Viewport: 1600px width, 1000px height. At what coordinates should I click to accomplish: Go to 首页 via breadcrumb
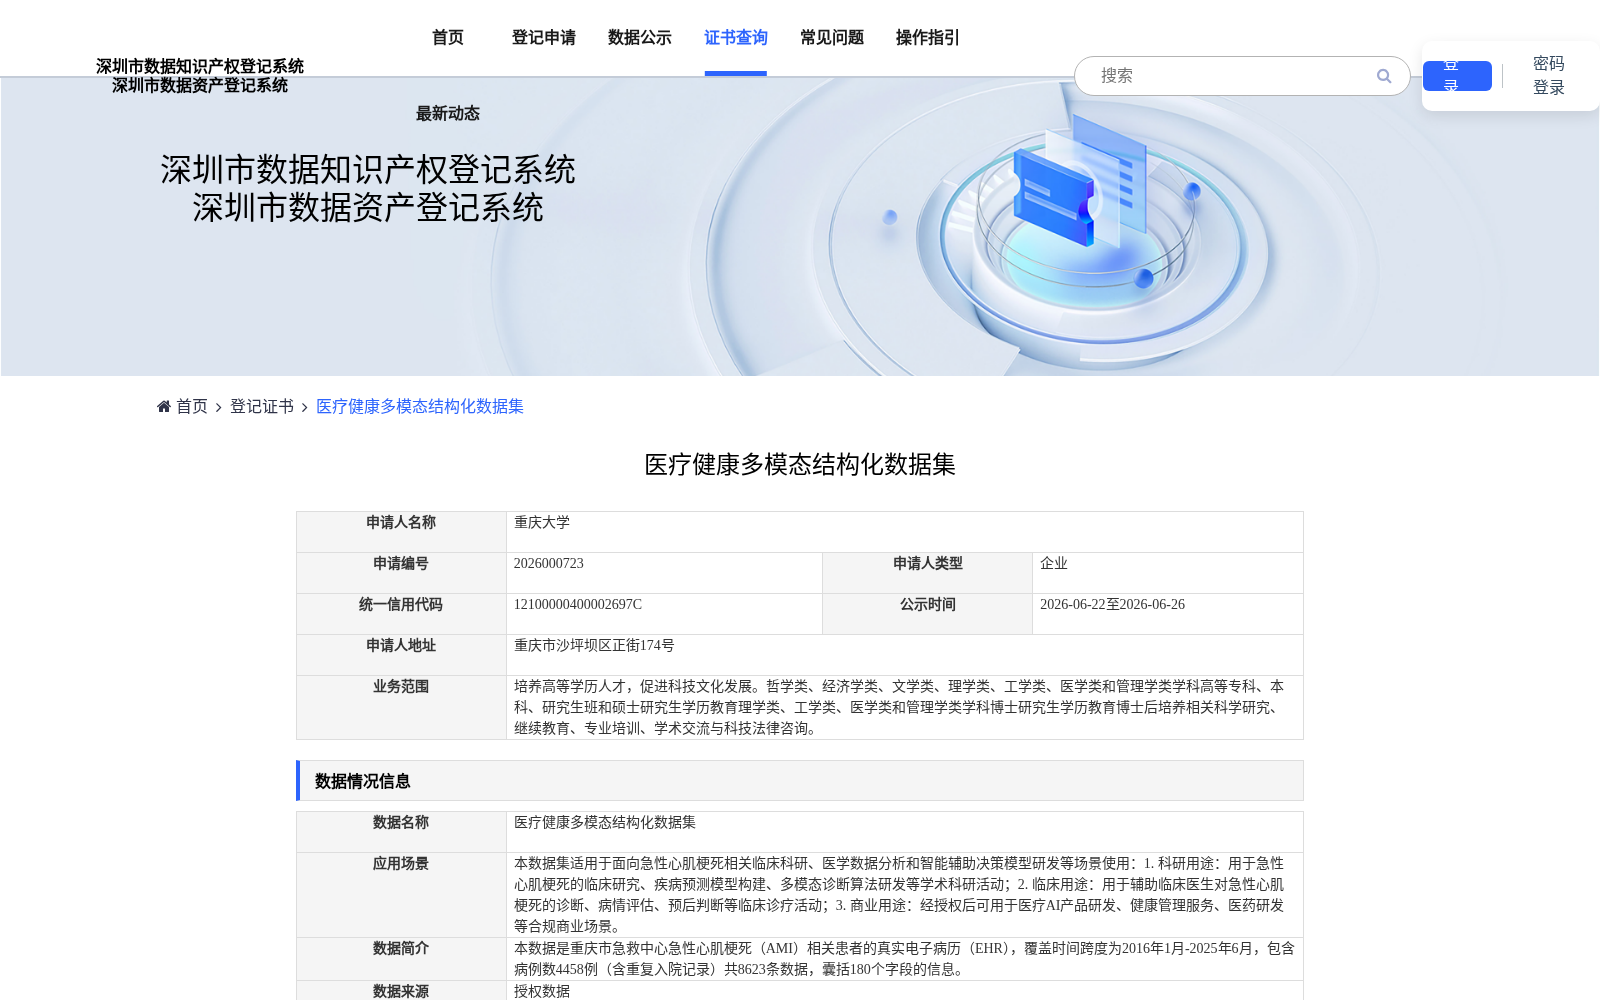tap(192, 406)
